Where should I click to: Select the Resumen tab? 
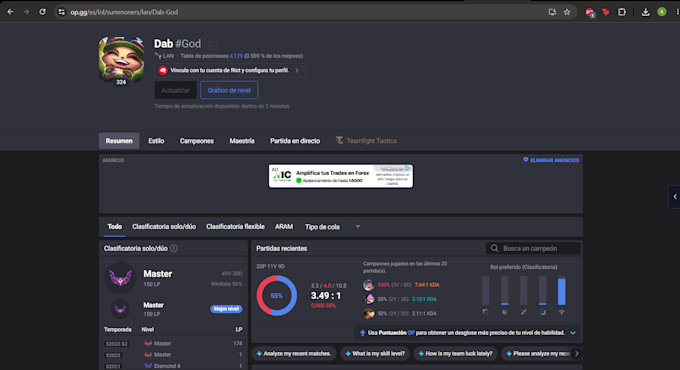(119, 141)
